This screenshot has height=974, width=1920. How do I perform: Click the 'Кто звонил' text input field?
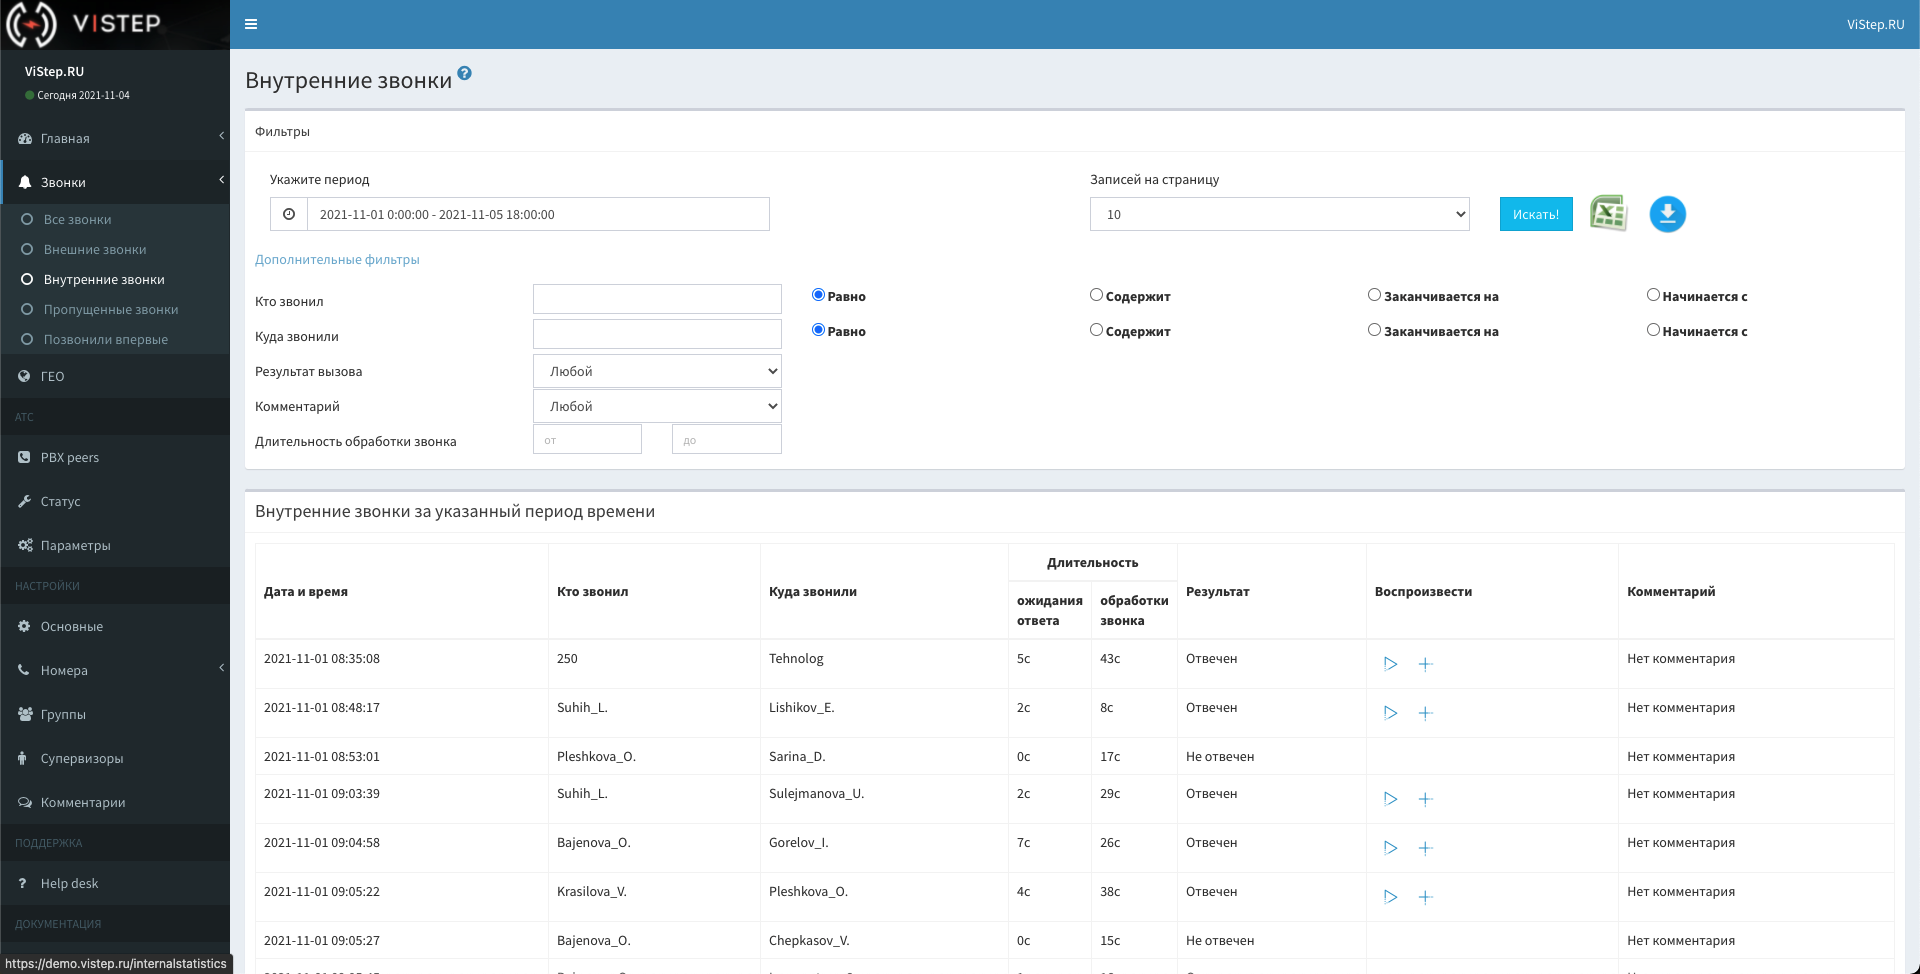(657, 299)
